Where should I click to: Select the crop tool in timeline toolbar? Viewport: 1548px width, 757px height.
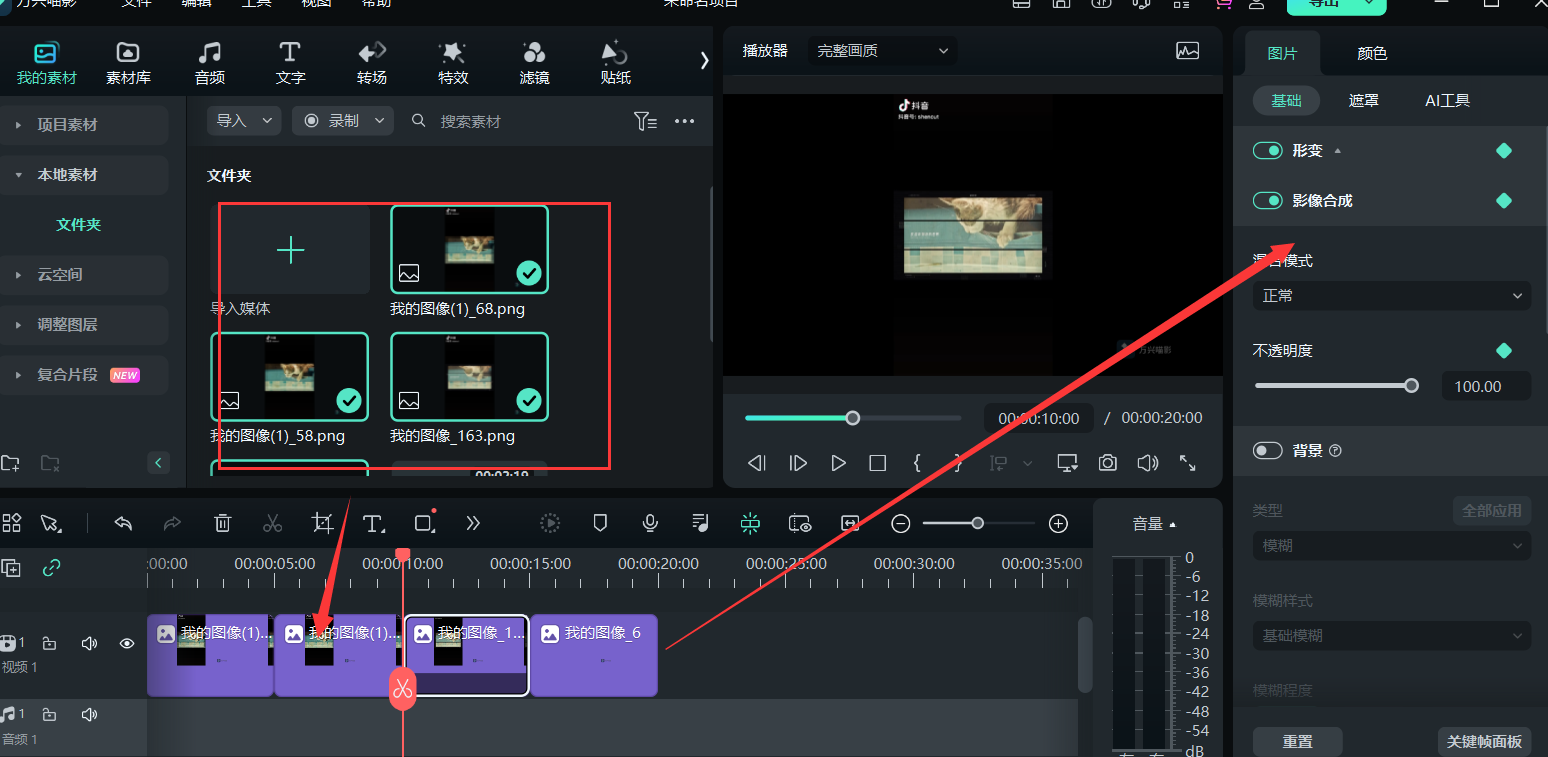click(x=322, y=523)
